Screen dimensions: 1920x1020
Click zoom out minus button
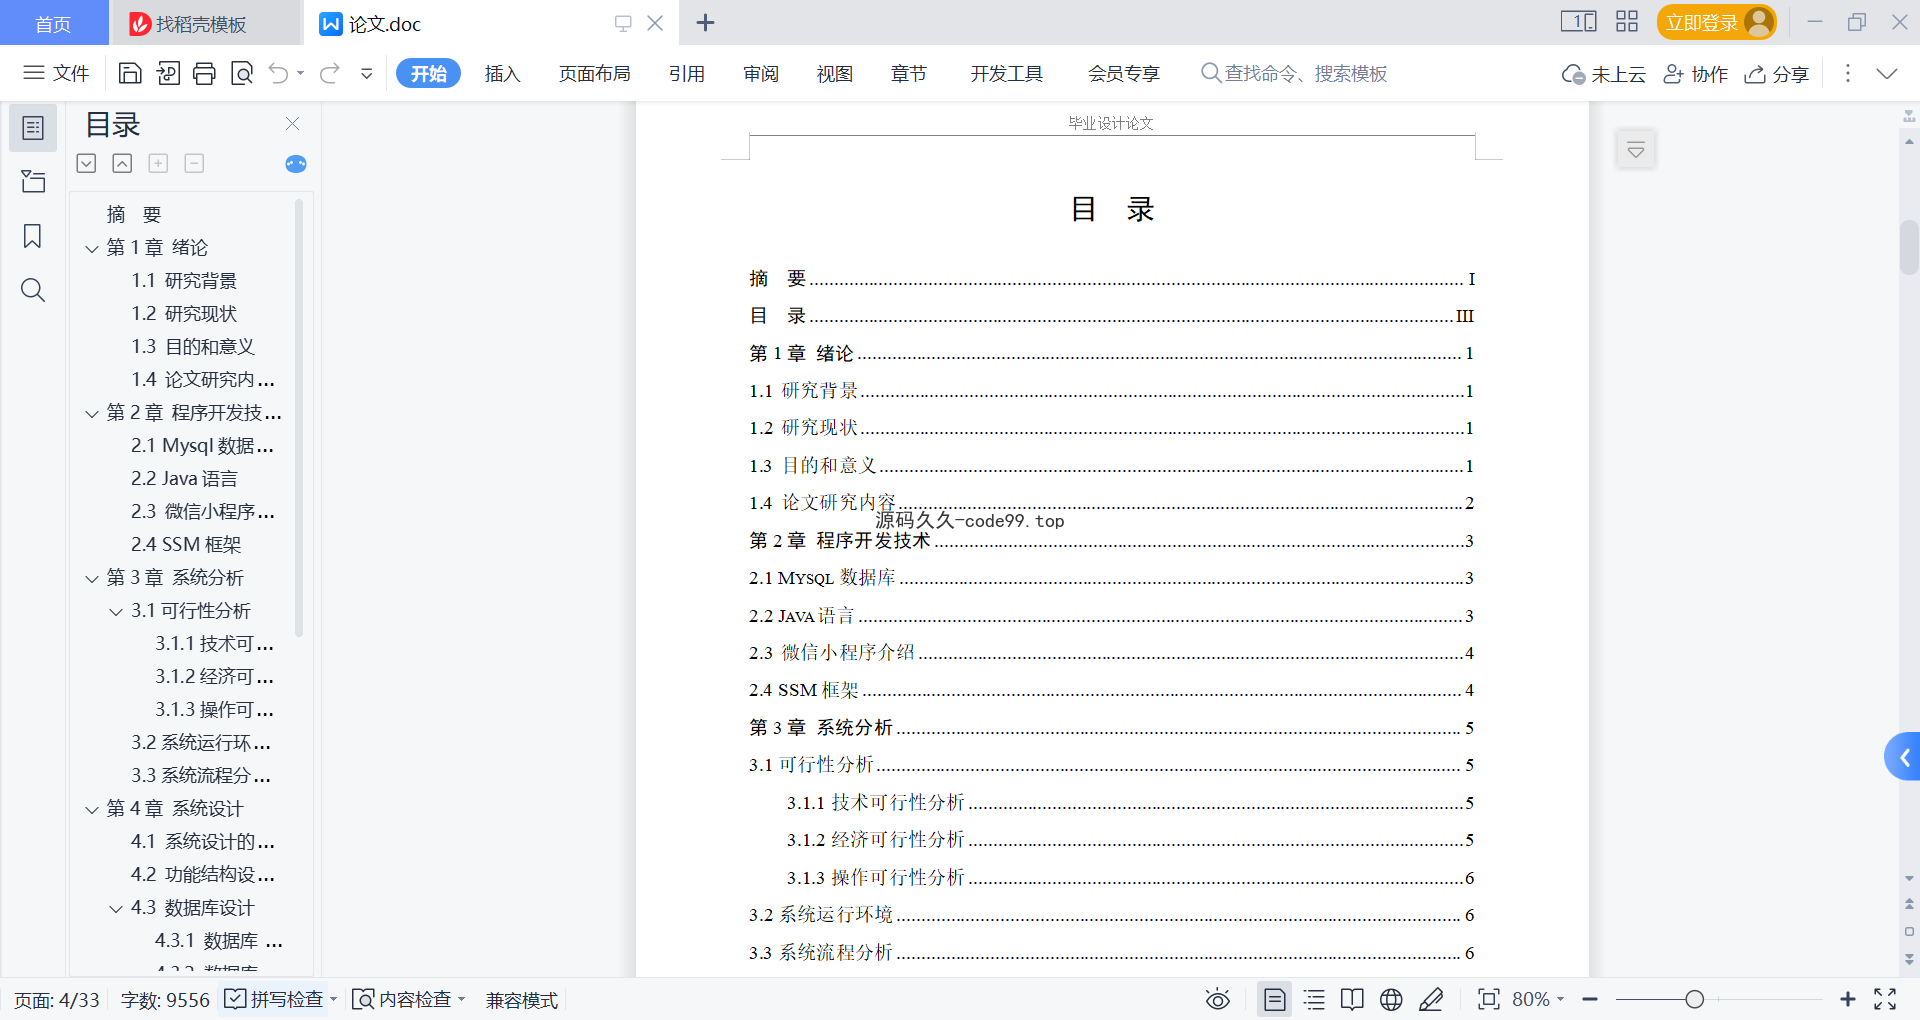[1590, 999]
